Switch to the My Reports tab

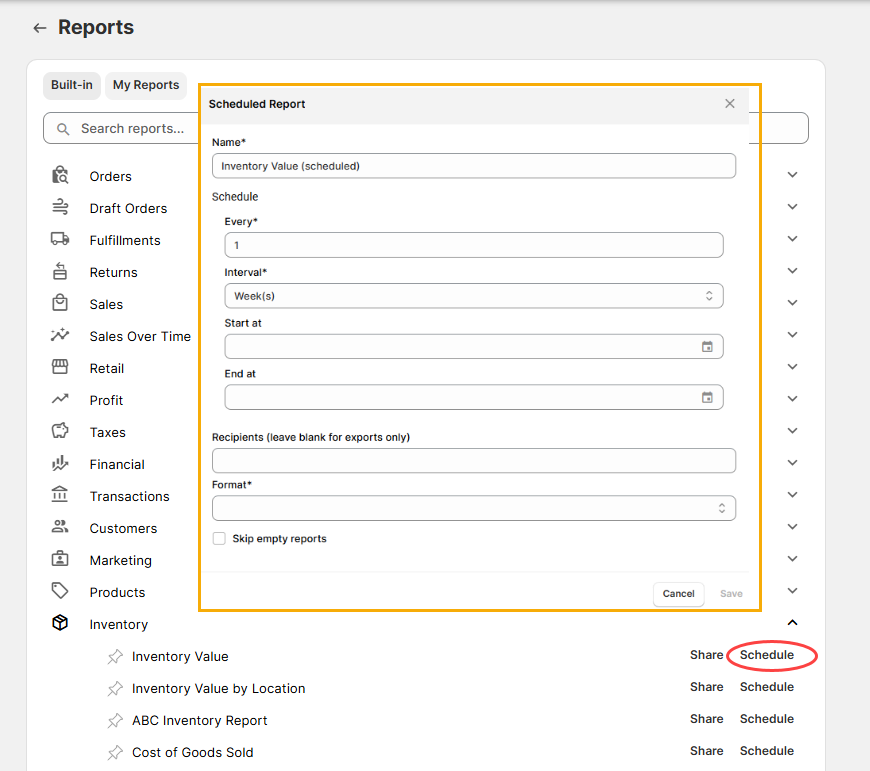click(x=146, y=85)
